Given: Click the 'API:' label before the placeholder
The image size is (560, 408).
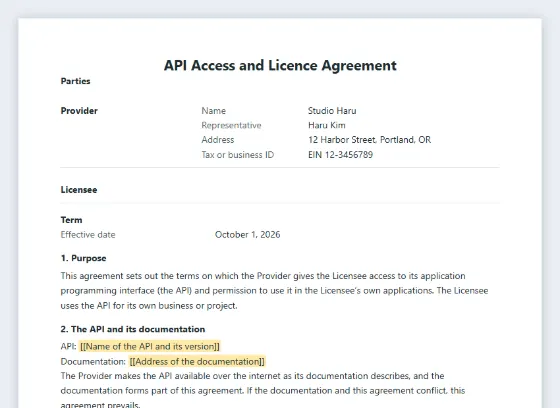Looking at the screenshot, I should tap(69, 347).
